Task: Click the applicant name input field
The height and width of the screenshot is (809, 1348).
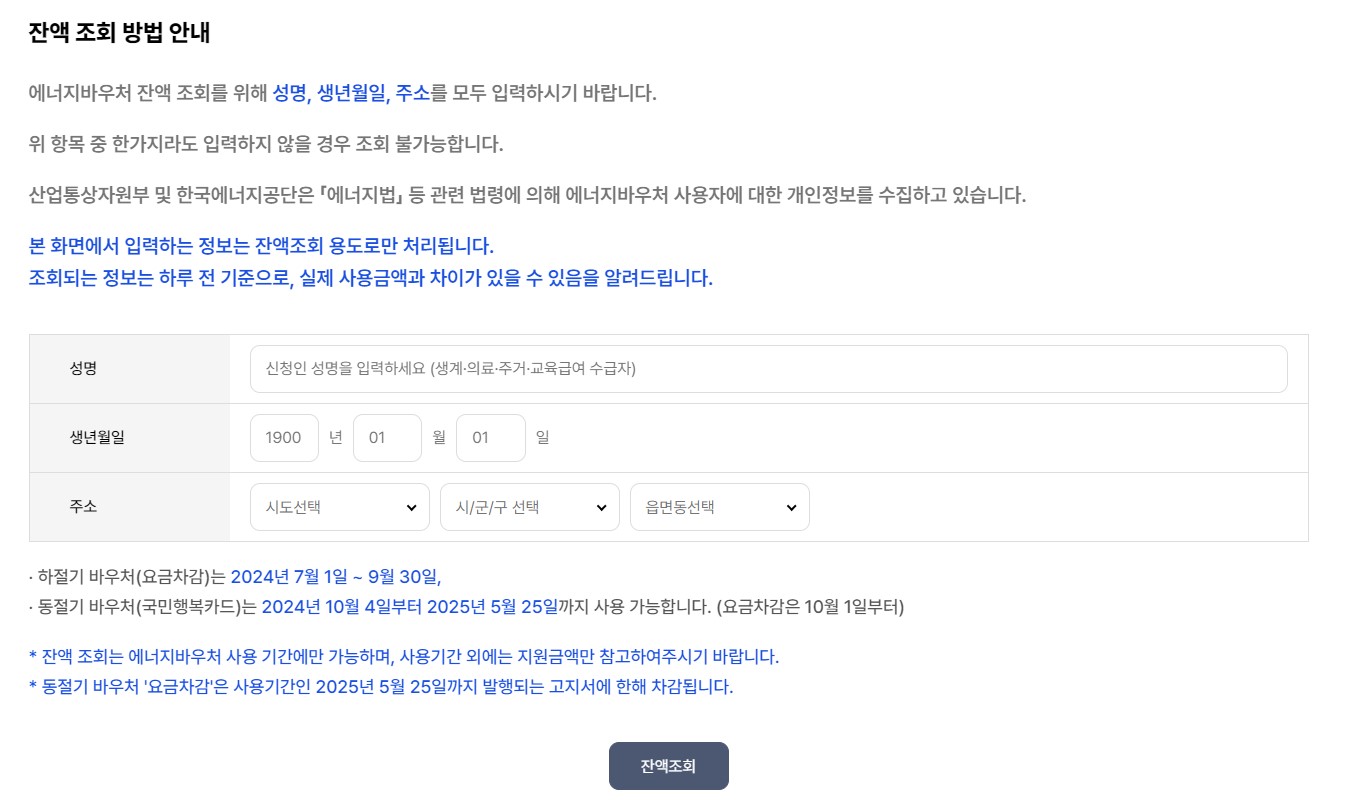Action: tap(768, 369)
